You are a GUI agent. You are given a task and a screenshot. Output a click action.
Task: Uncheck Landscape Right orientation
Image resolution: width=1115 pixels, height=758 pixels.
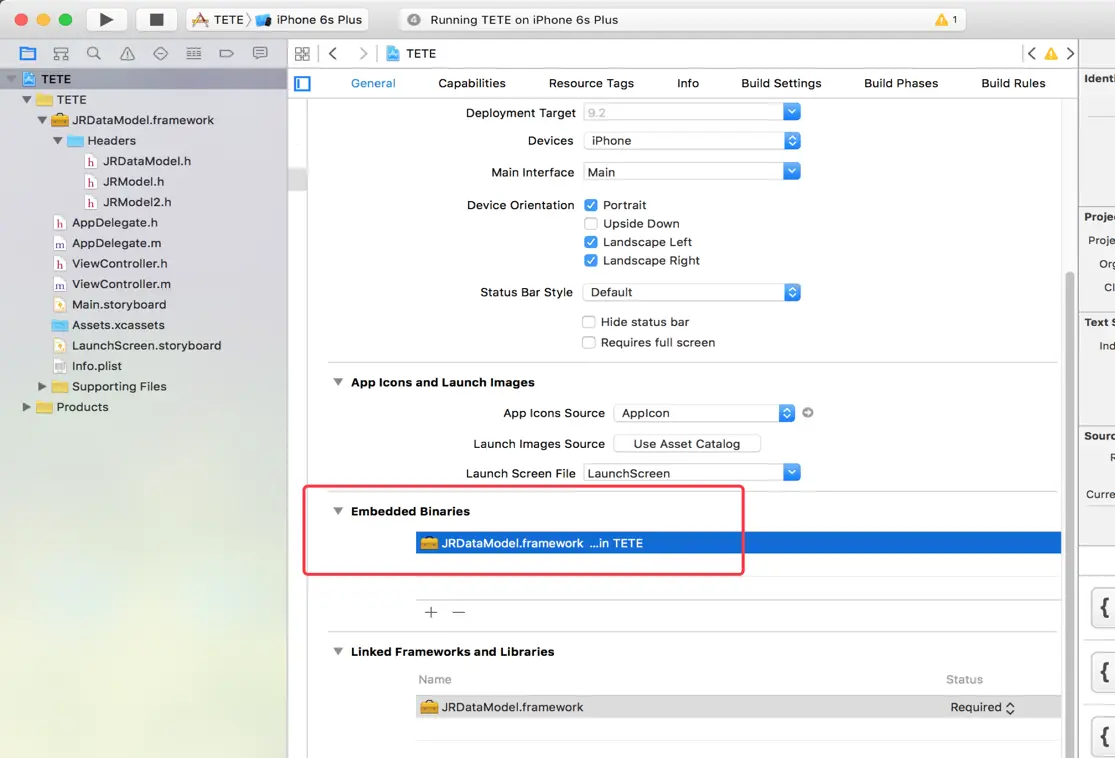pos(590,260)
